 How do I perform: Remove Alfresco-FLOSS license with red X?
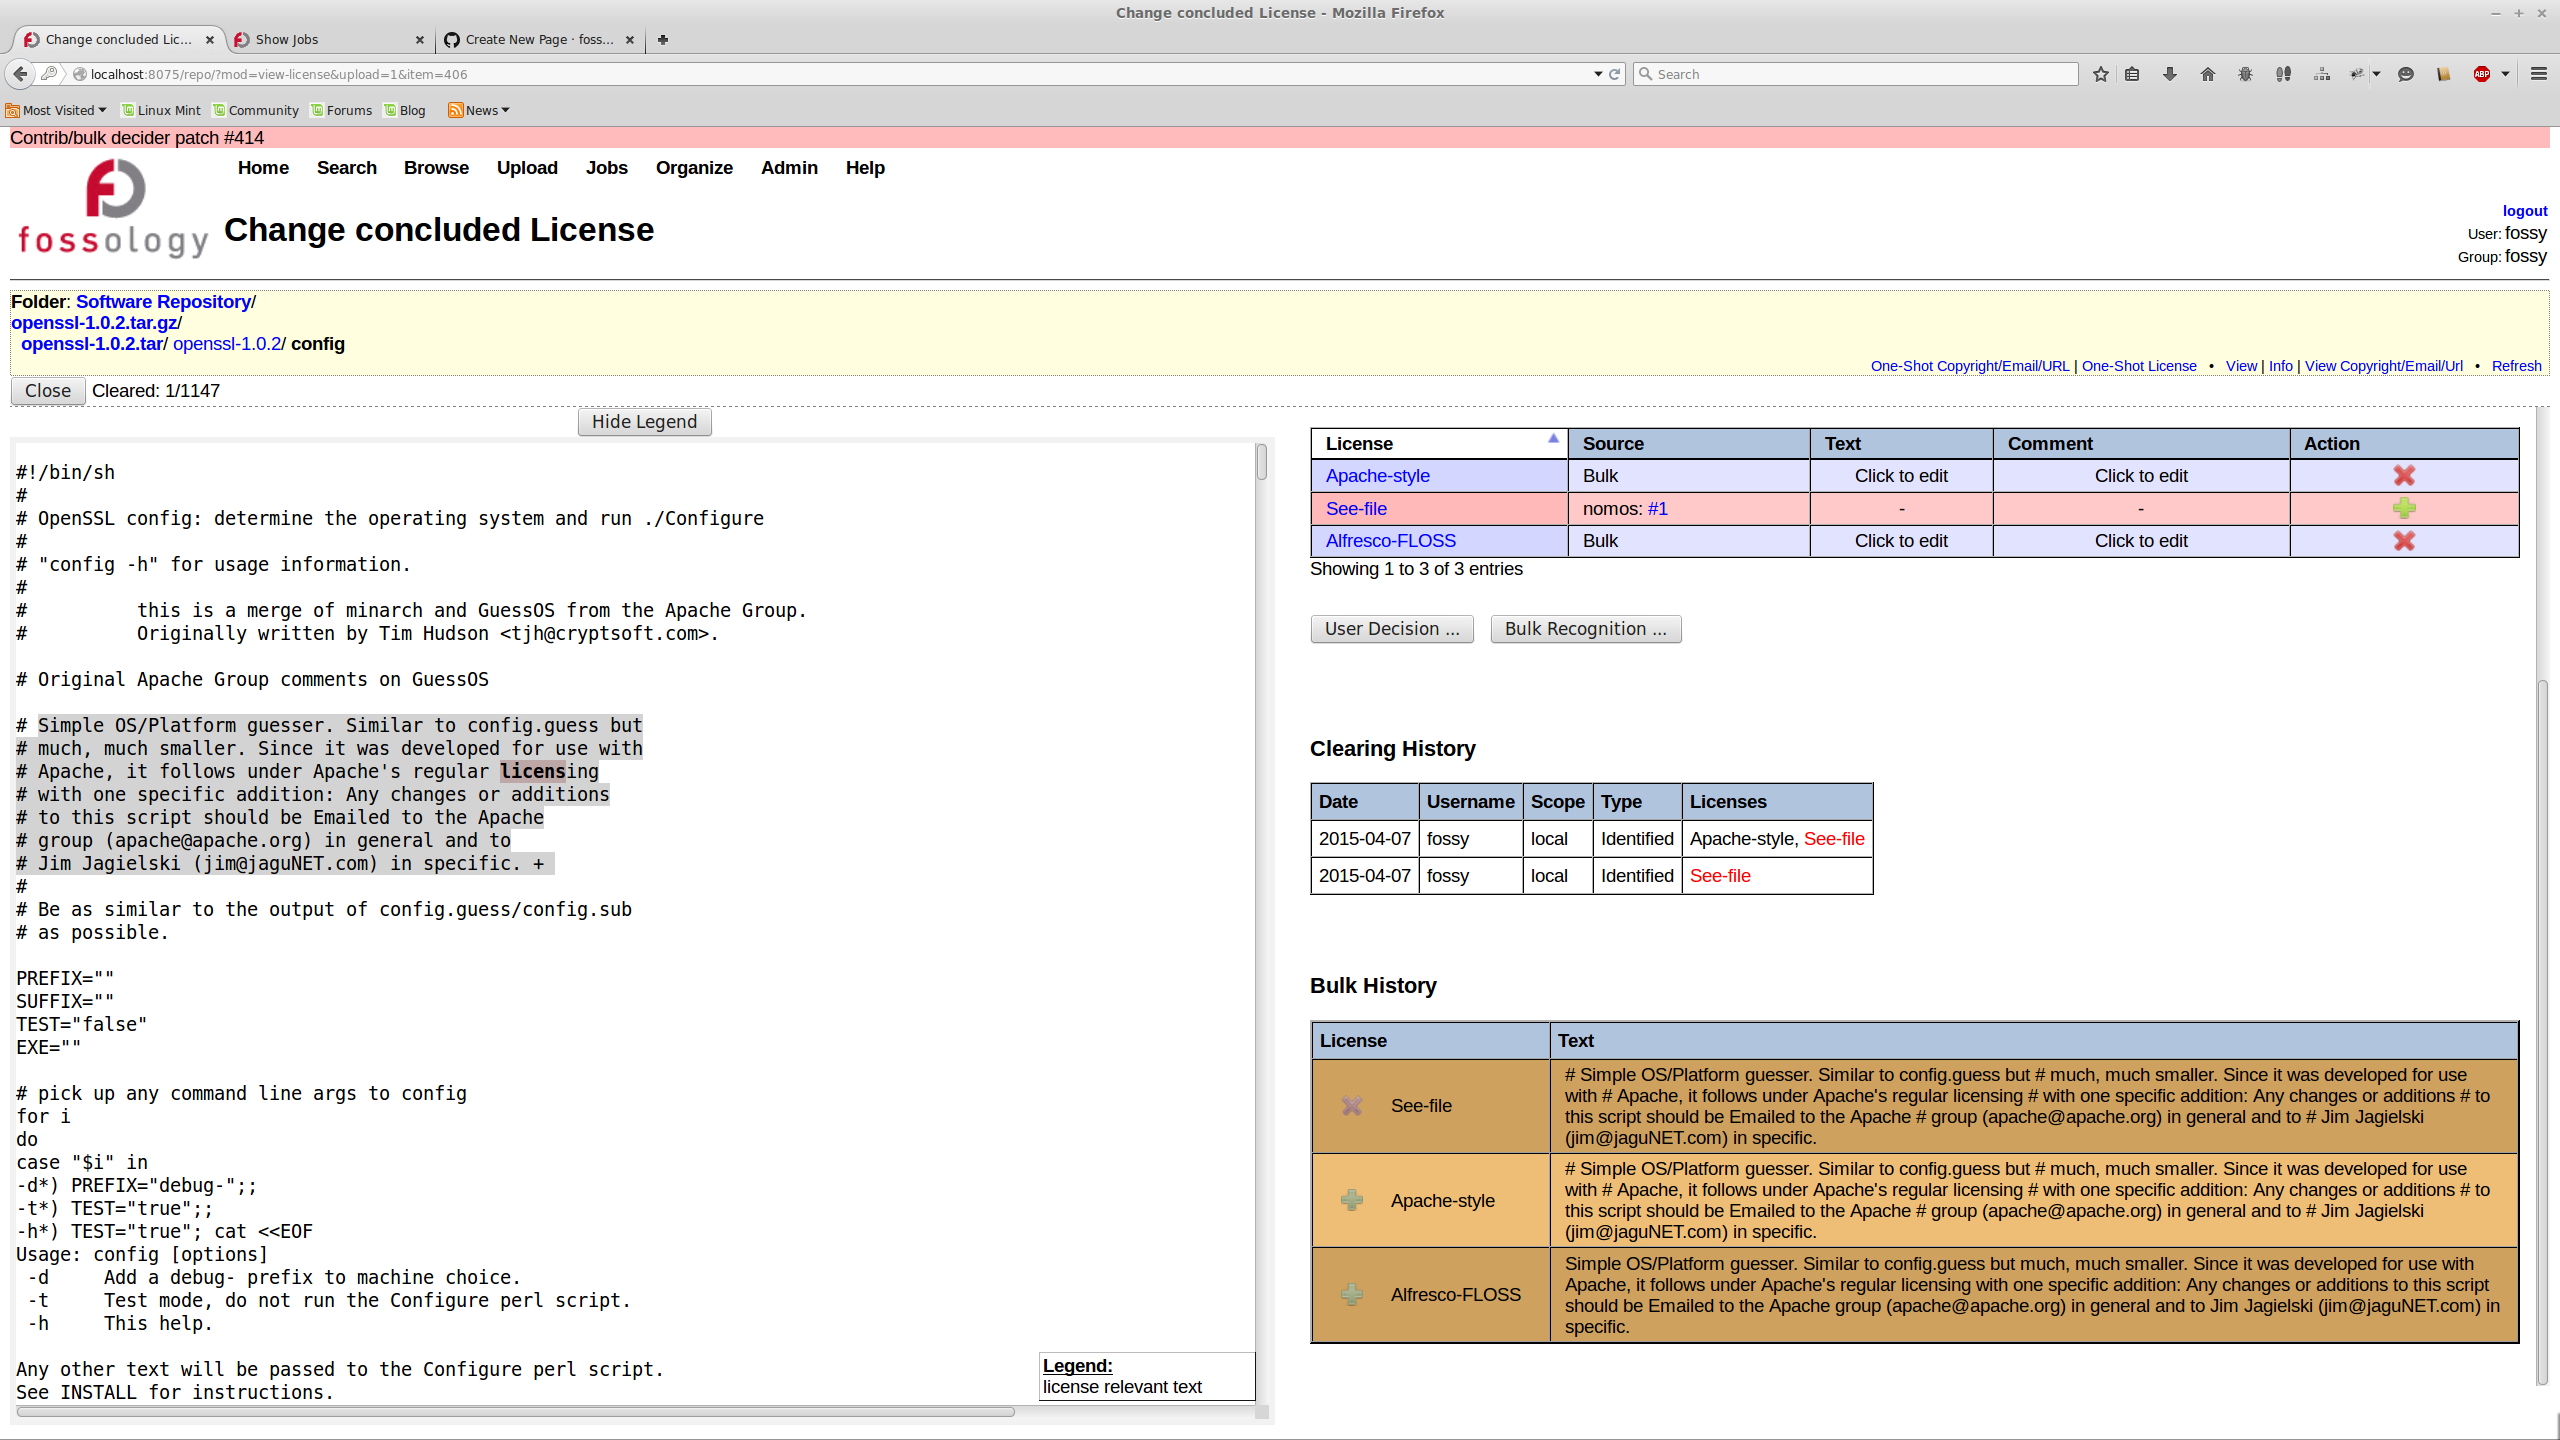point(2404,541)
